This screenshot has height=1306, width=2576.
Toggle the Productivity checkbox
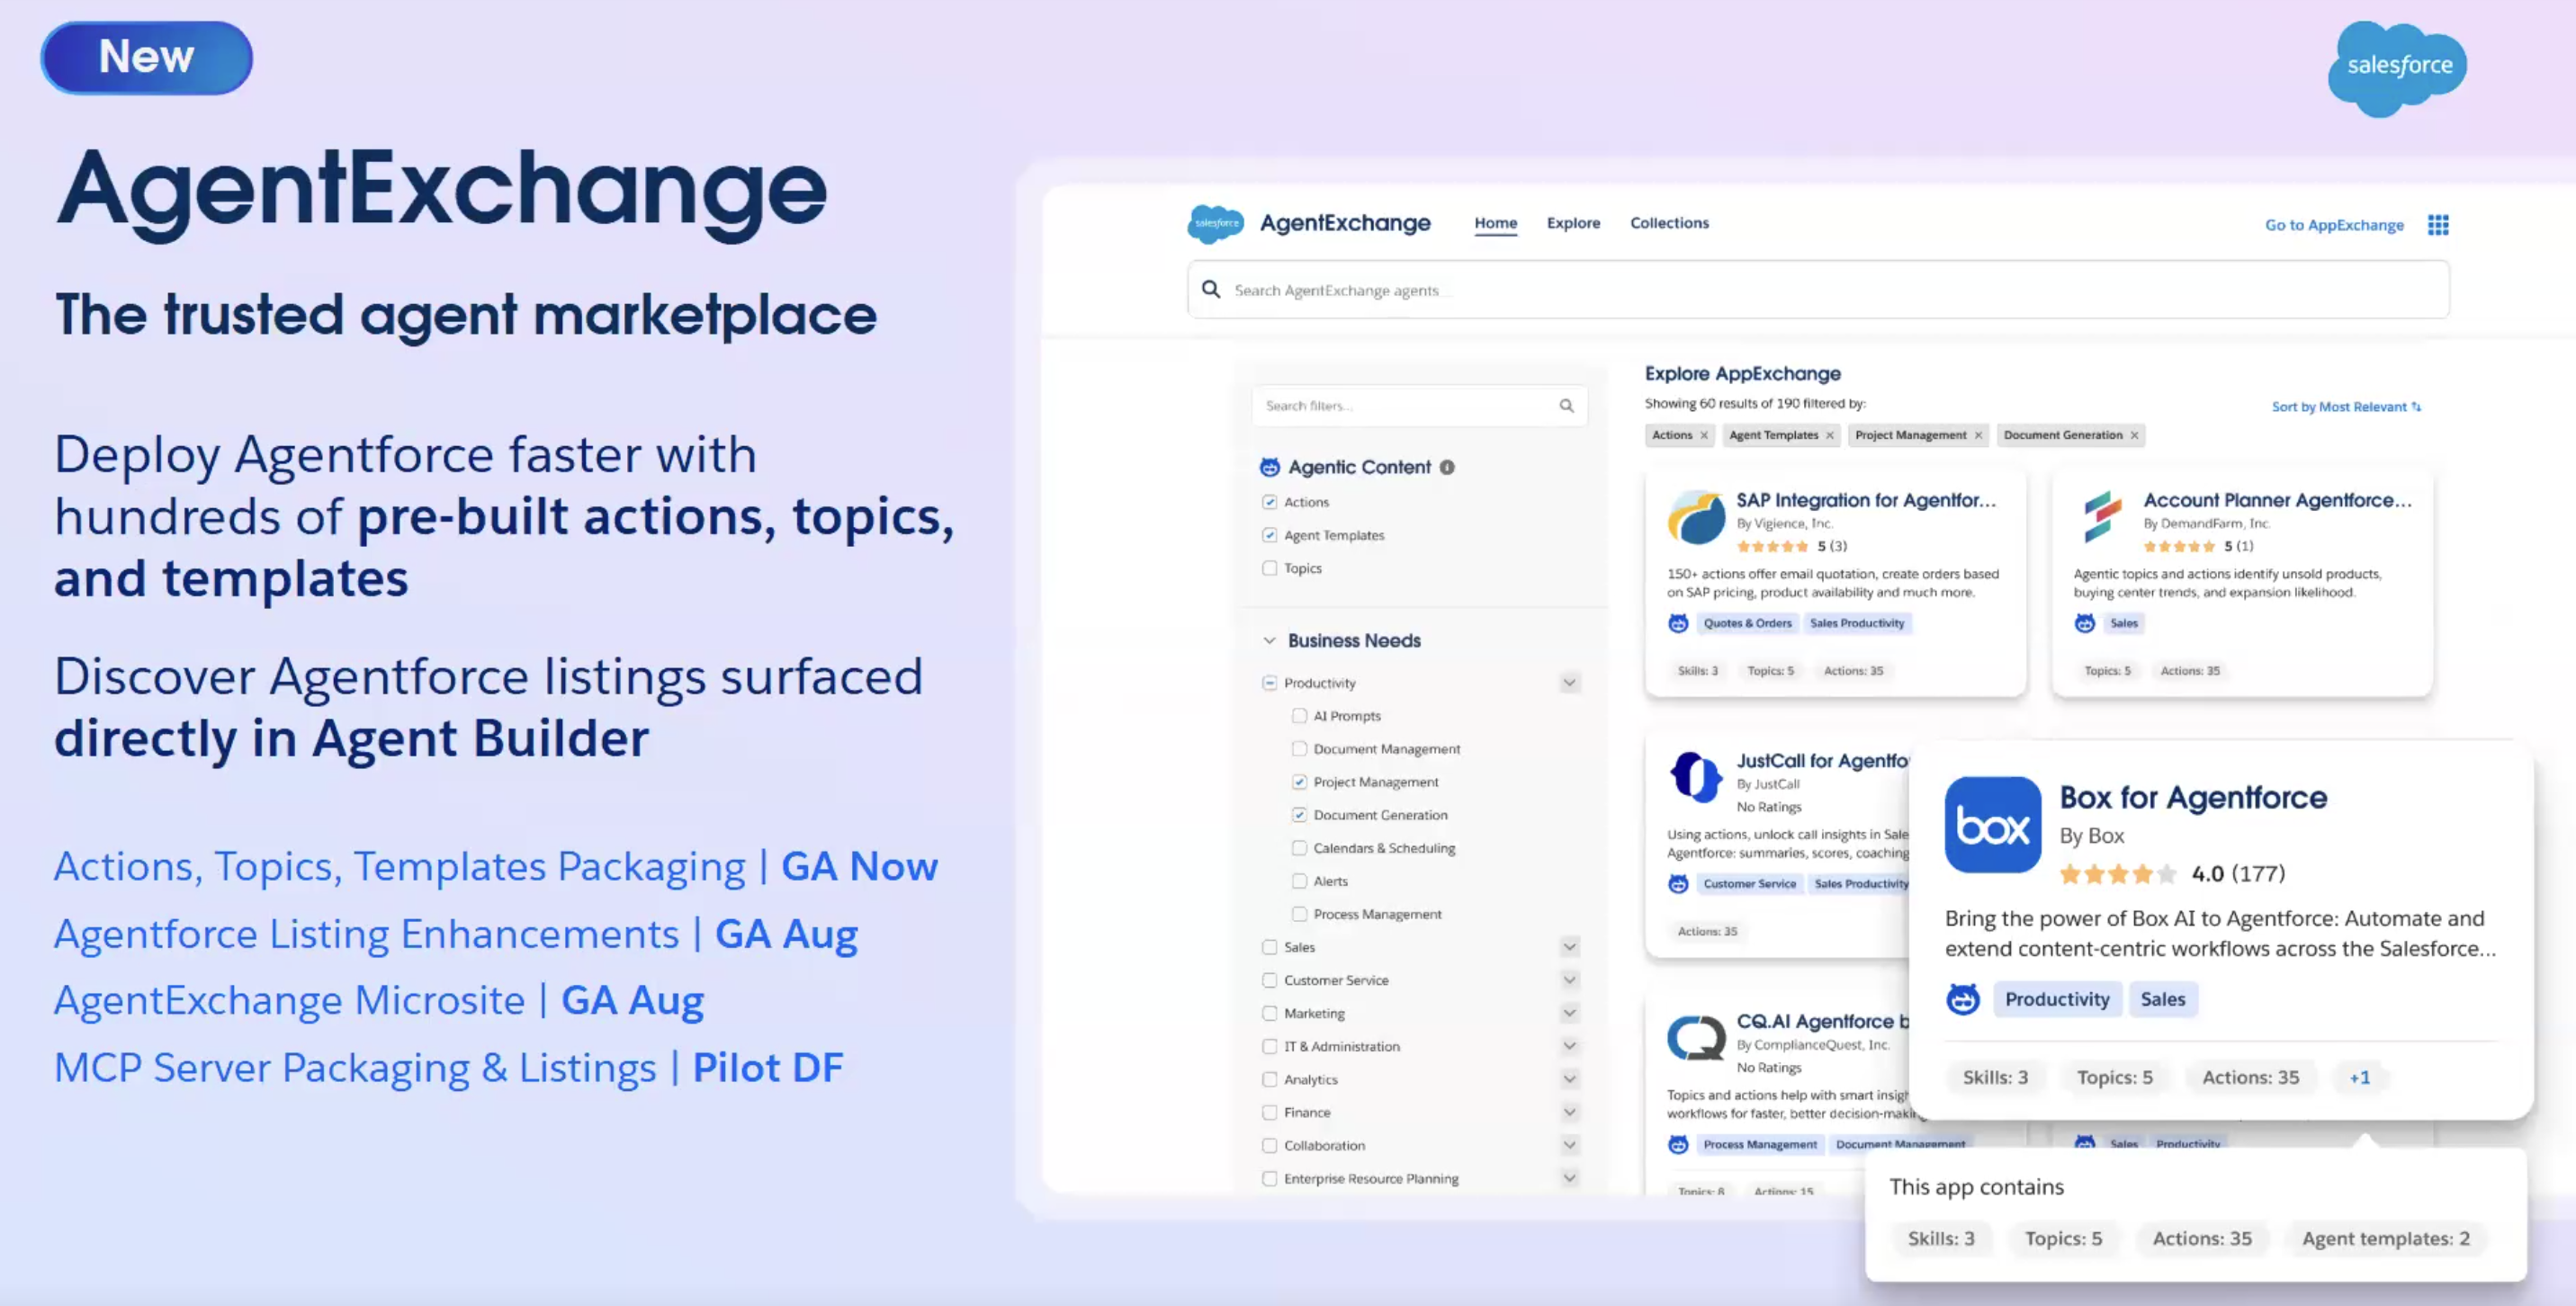pyautogui.click(x=1269, y=683)
